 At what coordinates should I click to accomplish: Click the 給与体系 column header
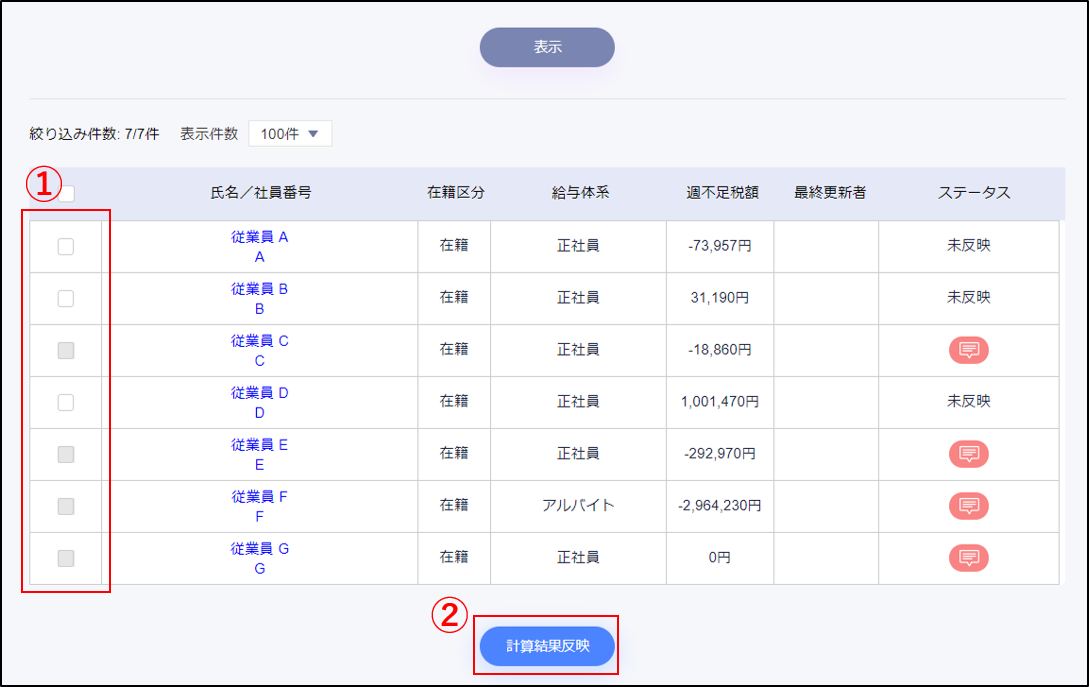pyautogui.click(x=580, y=193)
